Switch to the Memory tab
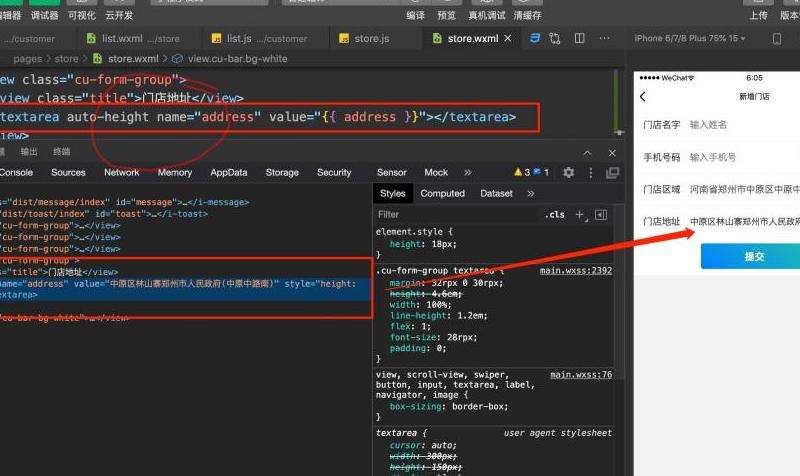 coord(174,172)
